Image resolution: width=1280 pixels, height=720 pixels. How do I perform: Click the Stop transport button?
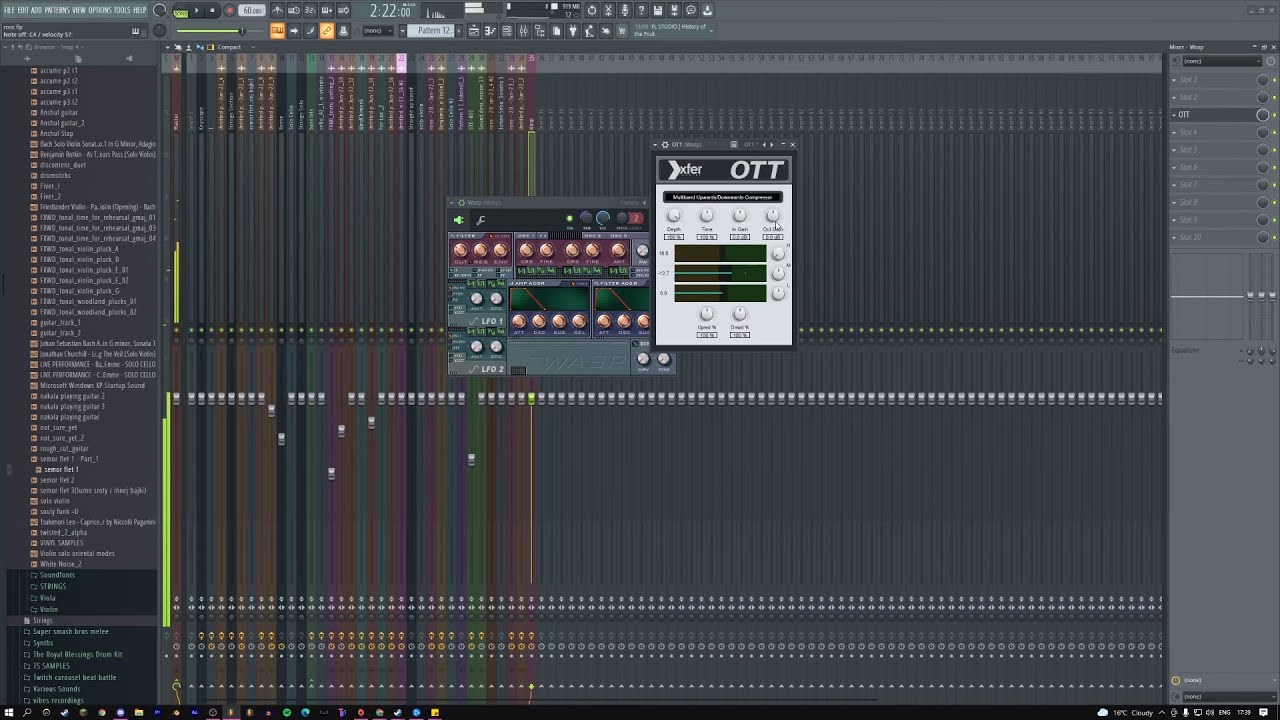point(212,10)
